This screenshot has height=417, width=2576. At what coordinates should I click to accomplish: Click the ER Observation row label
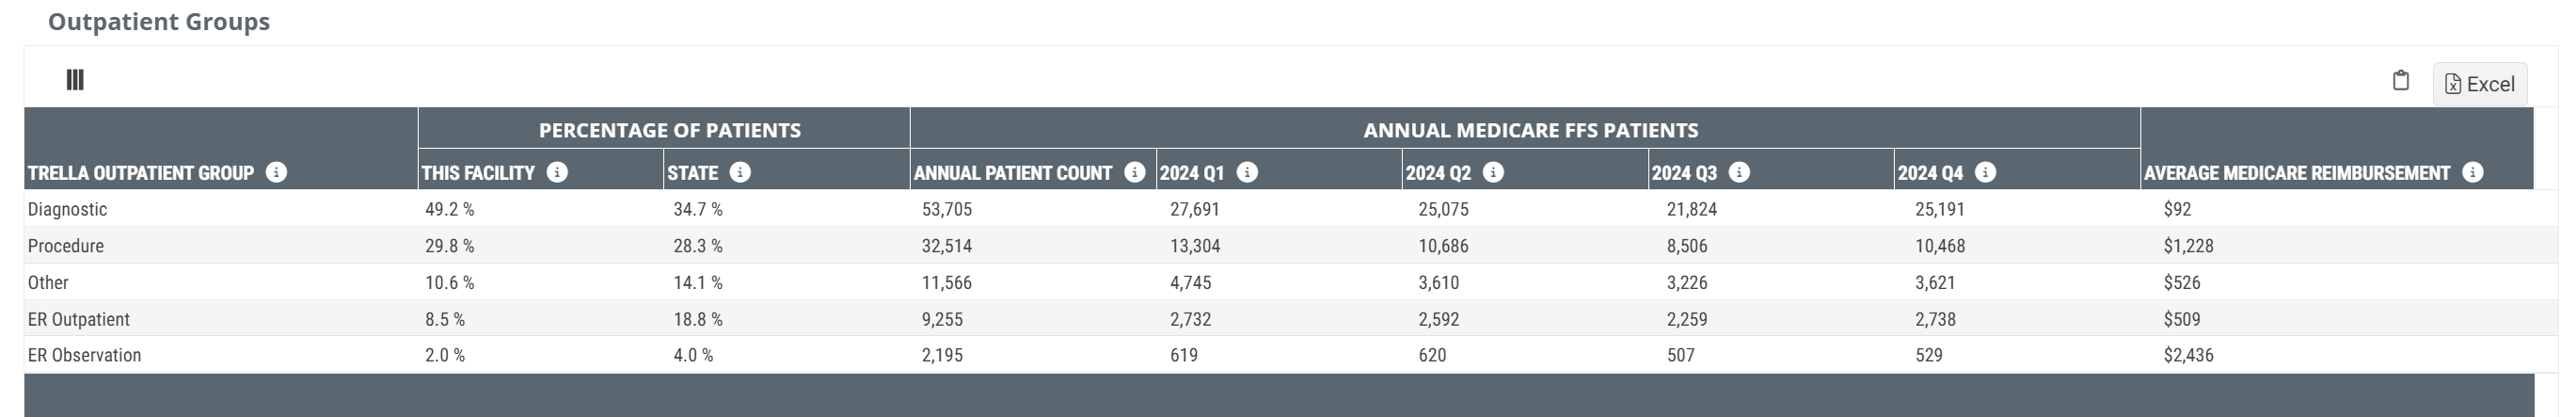point(85,356)
